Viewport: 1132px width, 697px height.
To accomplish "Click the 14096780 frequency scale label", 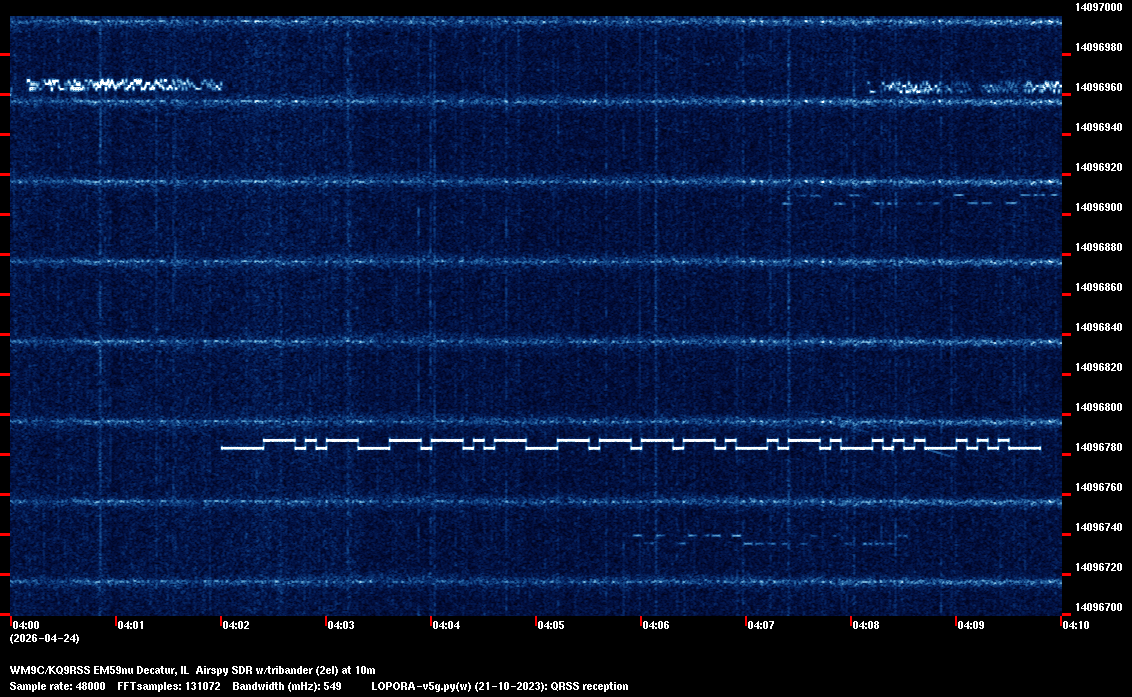I will (1098, 447).
